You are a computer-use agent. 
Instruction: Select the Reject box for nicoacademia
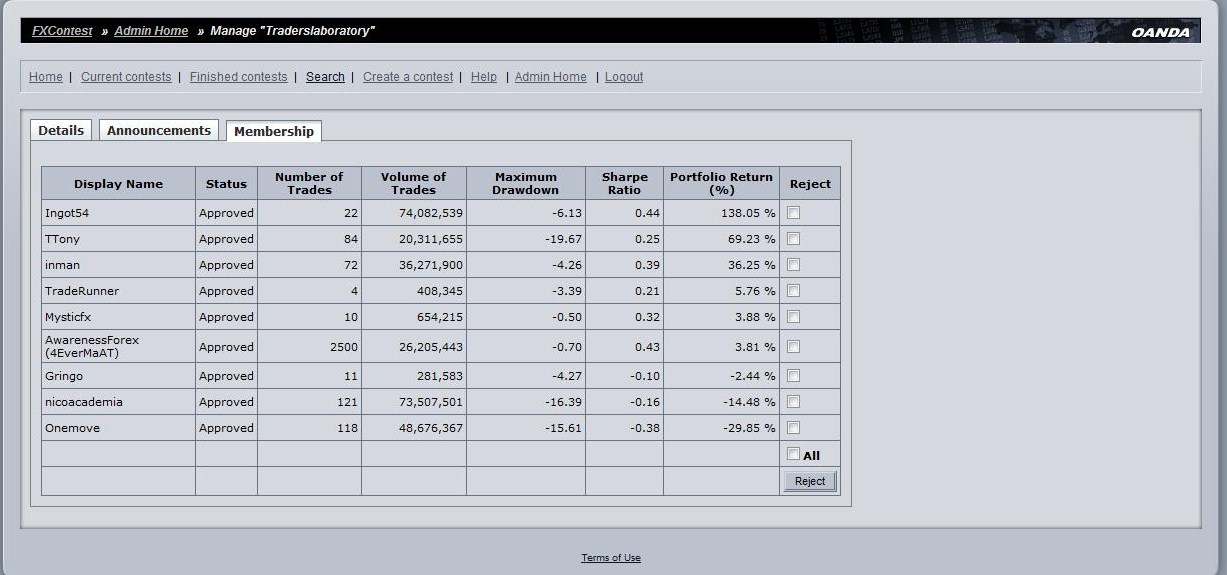[x=793, y=401]
